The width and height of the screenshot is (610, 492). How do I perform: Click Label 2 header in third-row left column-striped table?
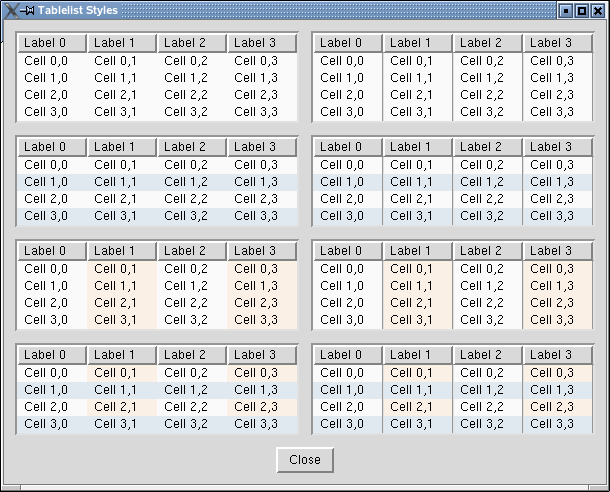click(x=192, y=251)
